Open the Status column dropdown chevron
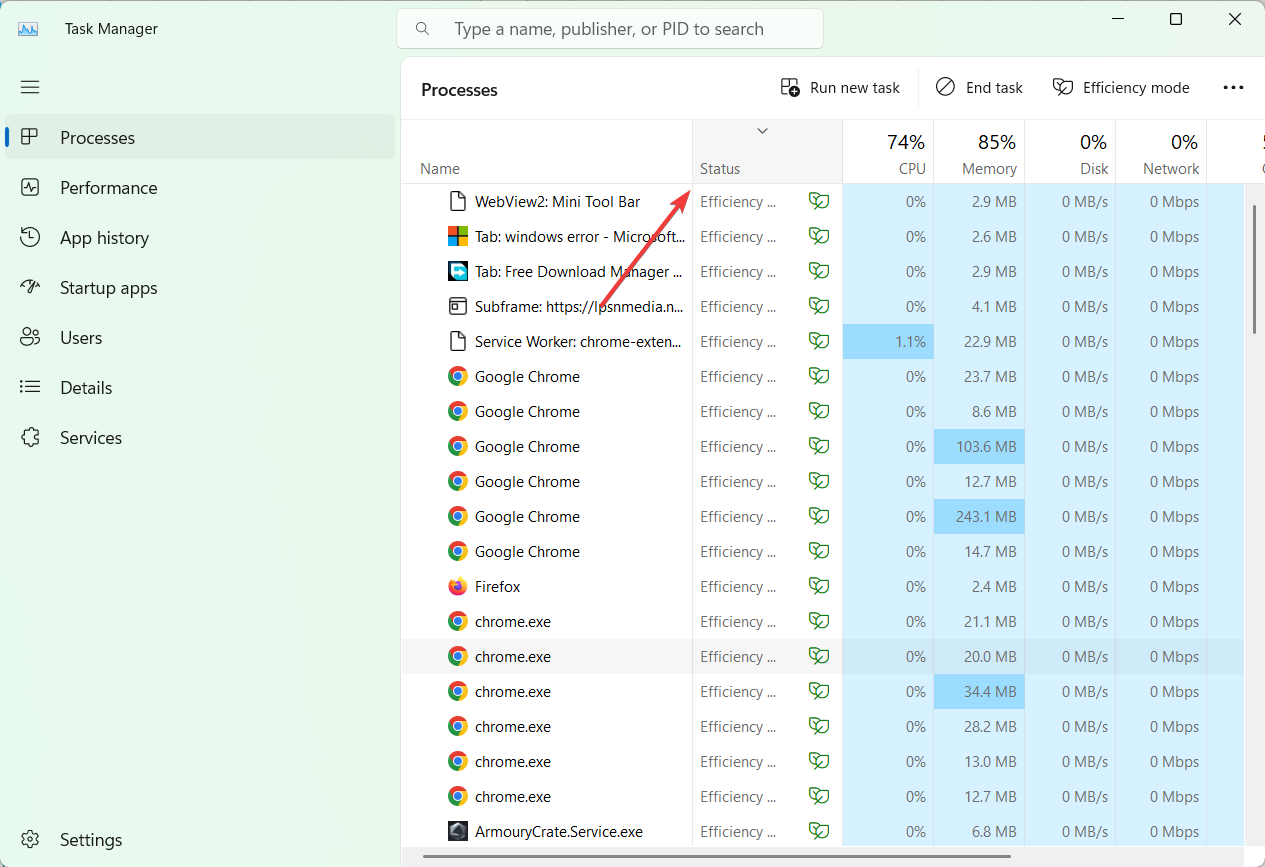 pos(762,130)
